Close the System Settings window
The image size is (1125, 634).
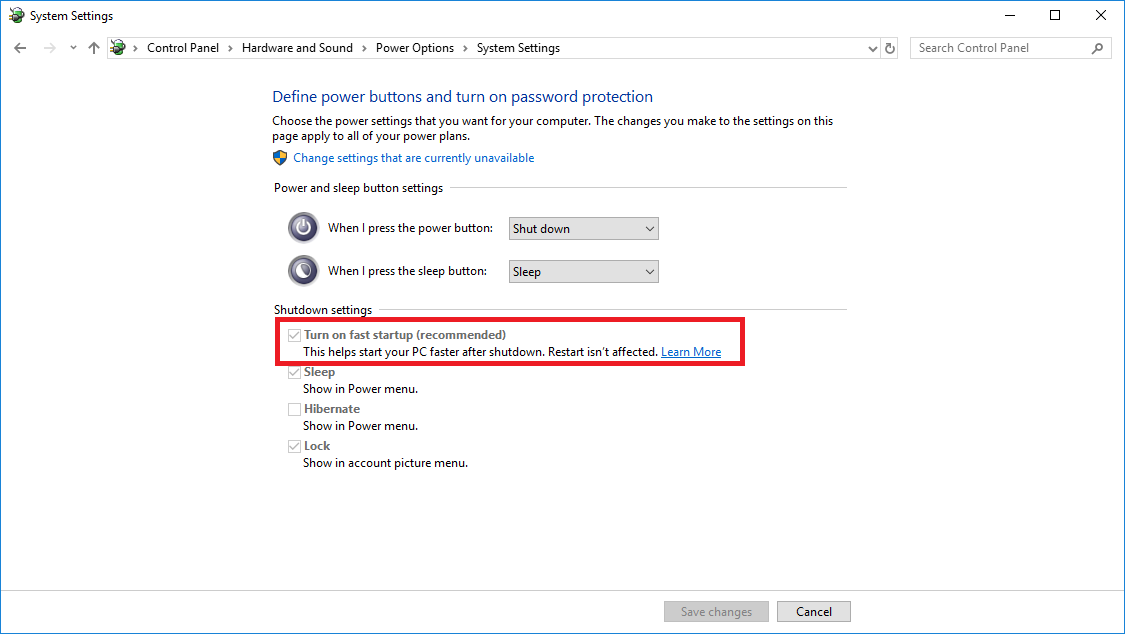pyautogui.click(x=1101, y=15)
